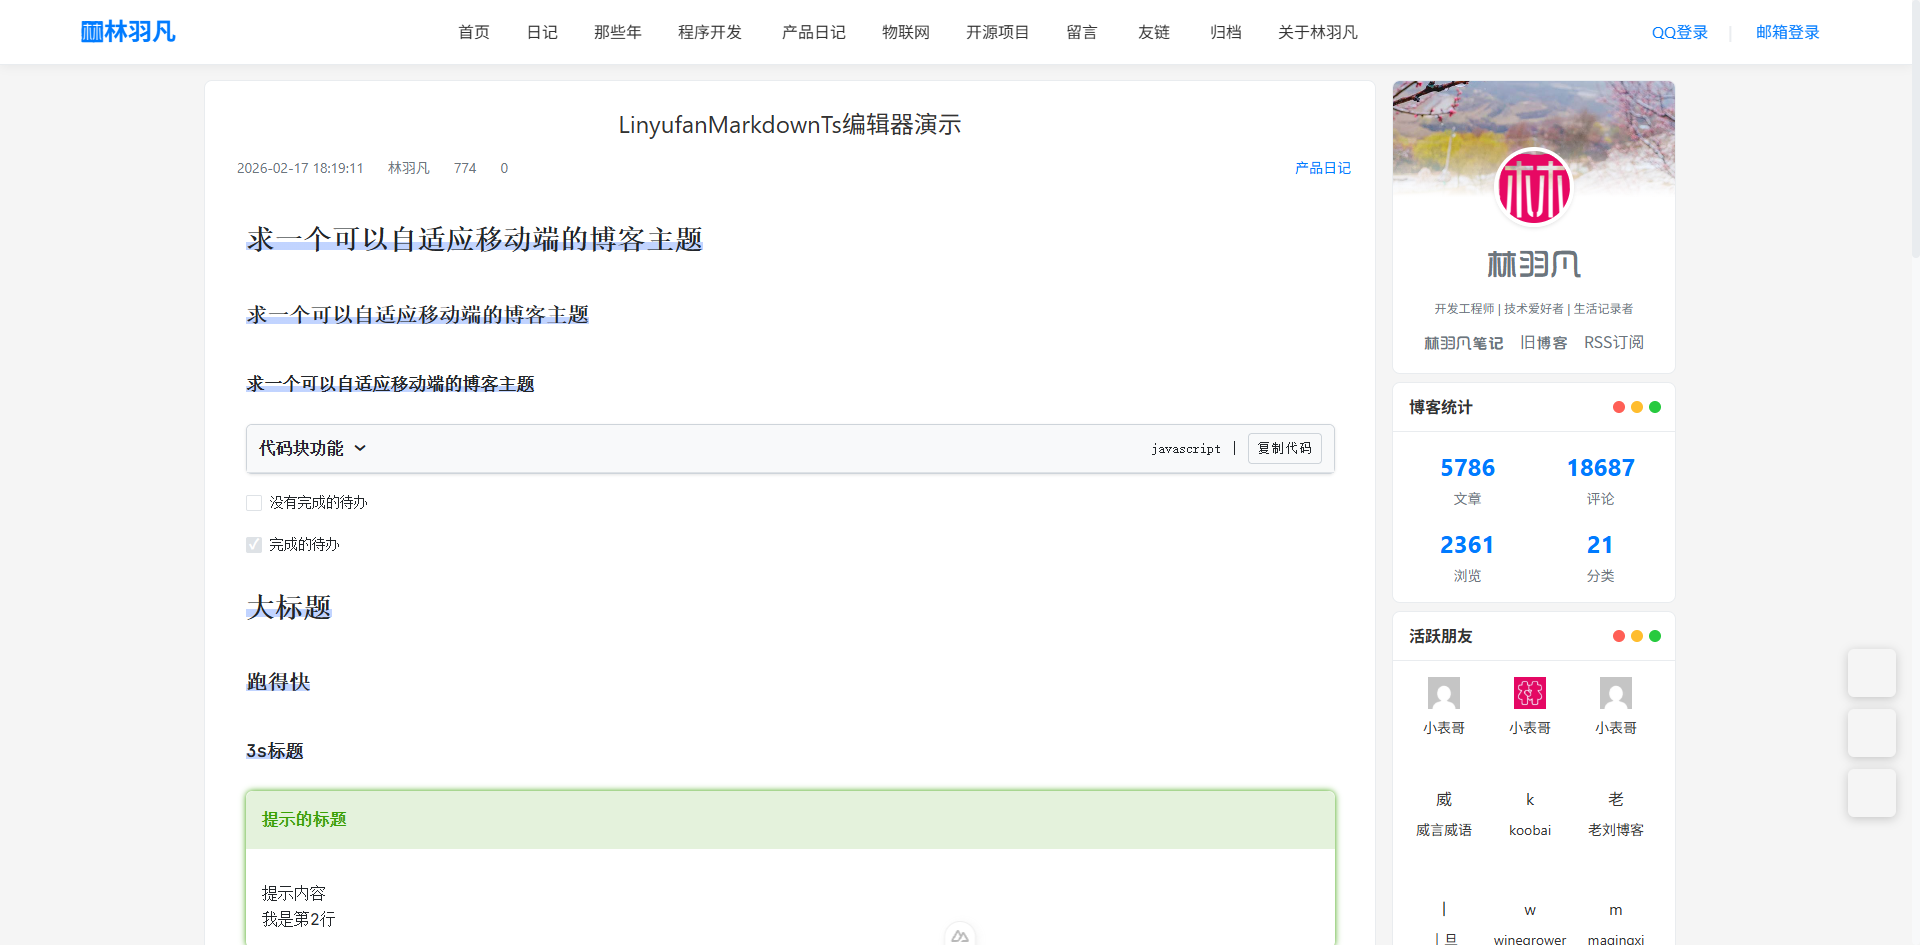Click yellow dot in 活跃朋友 header

(x=1637, y=636)
